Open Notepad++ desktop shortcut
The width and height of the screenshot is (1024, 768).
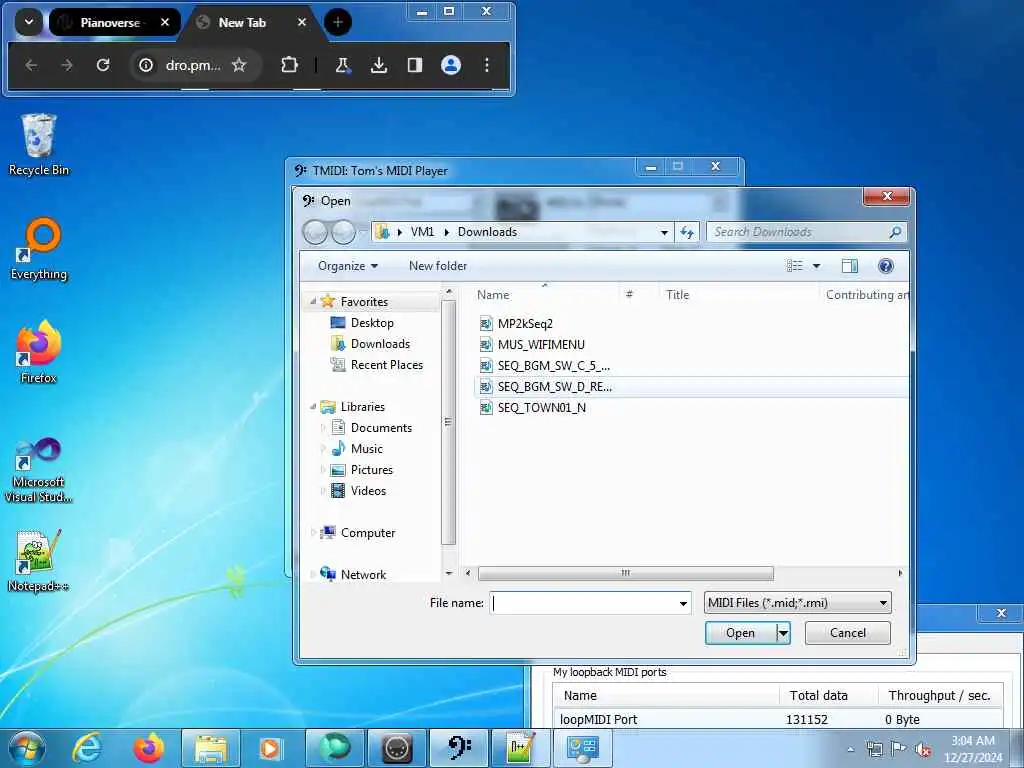tap(39, 561)
